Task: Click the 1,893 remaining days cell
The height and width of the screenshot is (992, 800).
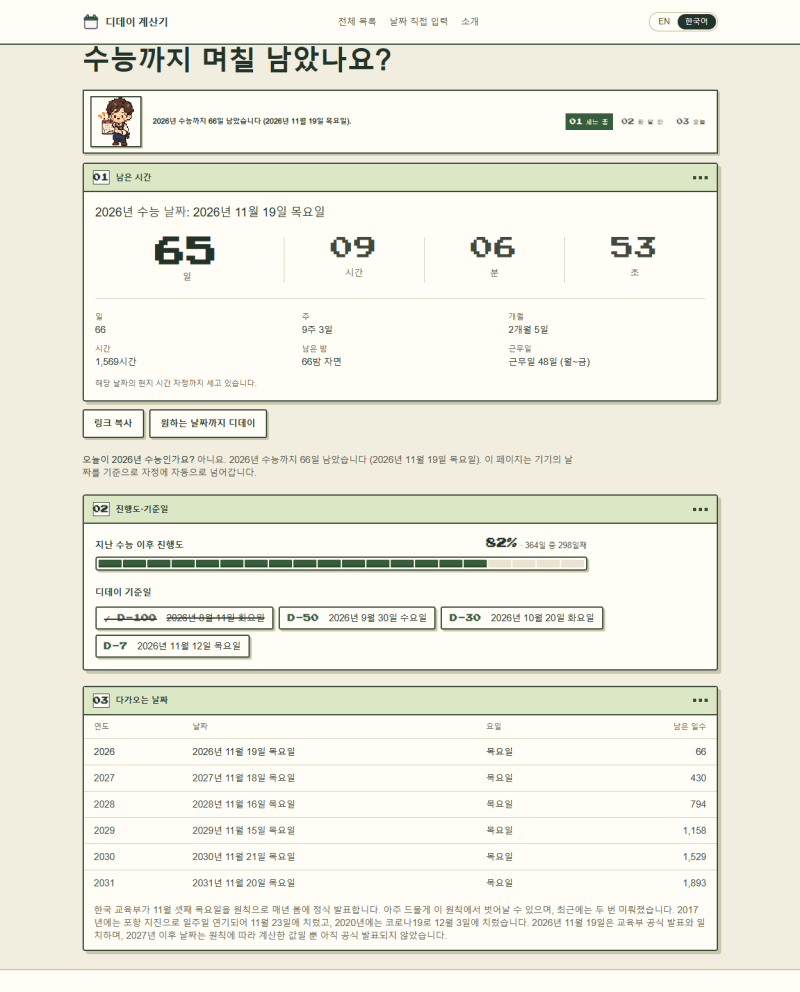Action: point(694,883)
